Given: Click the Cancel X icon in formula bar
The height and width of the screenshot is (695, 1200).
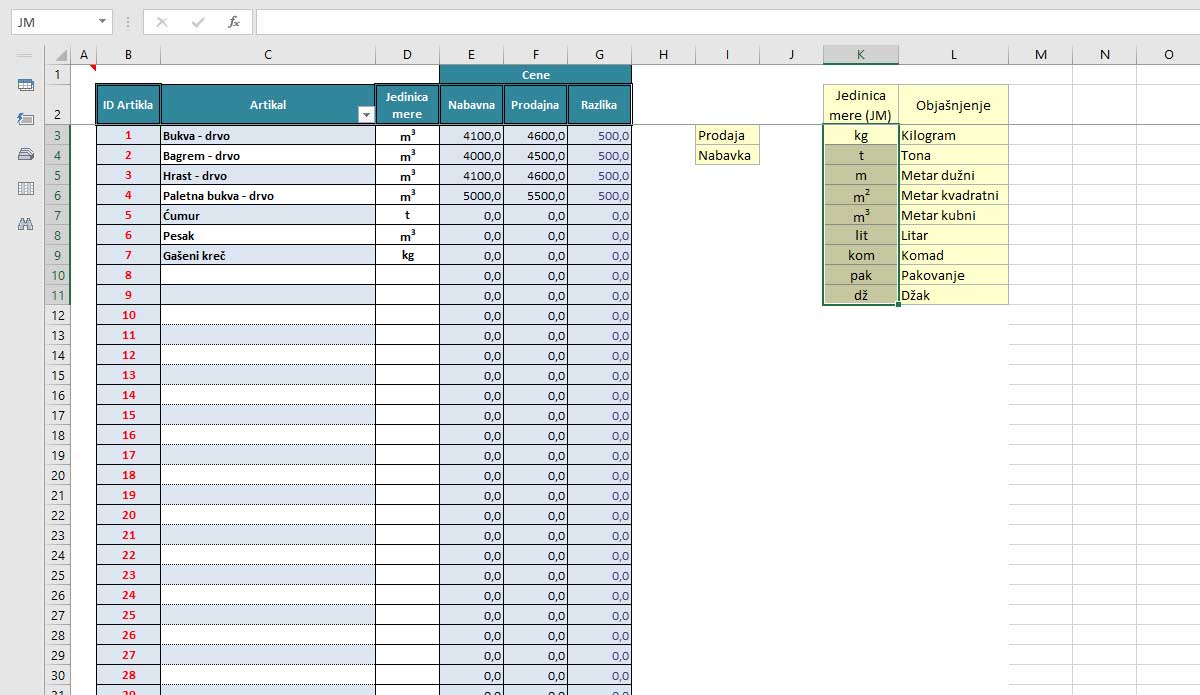Looking at the screenshot, I should [x=163, y=22].
